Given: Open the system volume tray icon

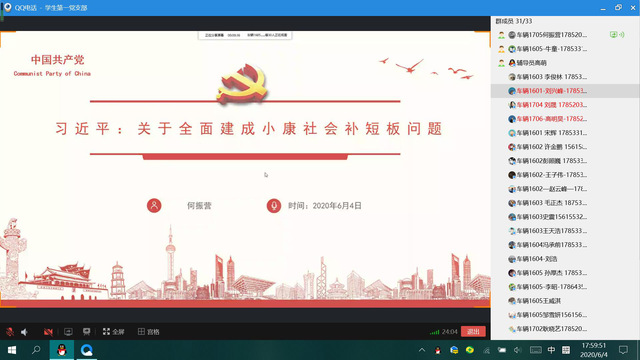Looking at the screenshot, I should (518, 350).
